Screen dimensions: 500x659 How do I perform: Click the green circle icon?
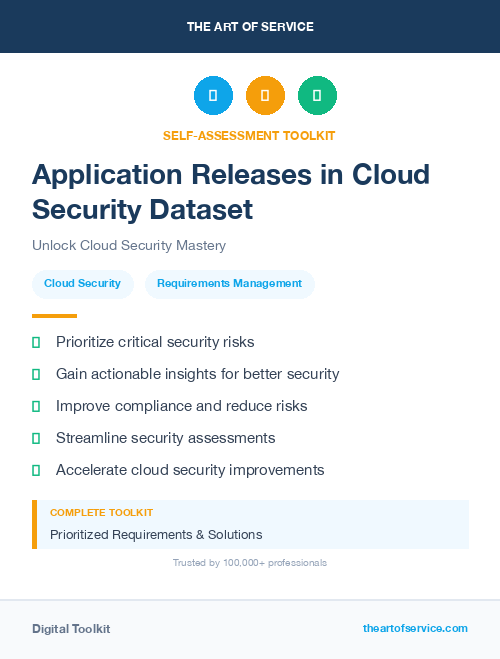pos(317,95)
